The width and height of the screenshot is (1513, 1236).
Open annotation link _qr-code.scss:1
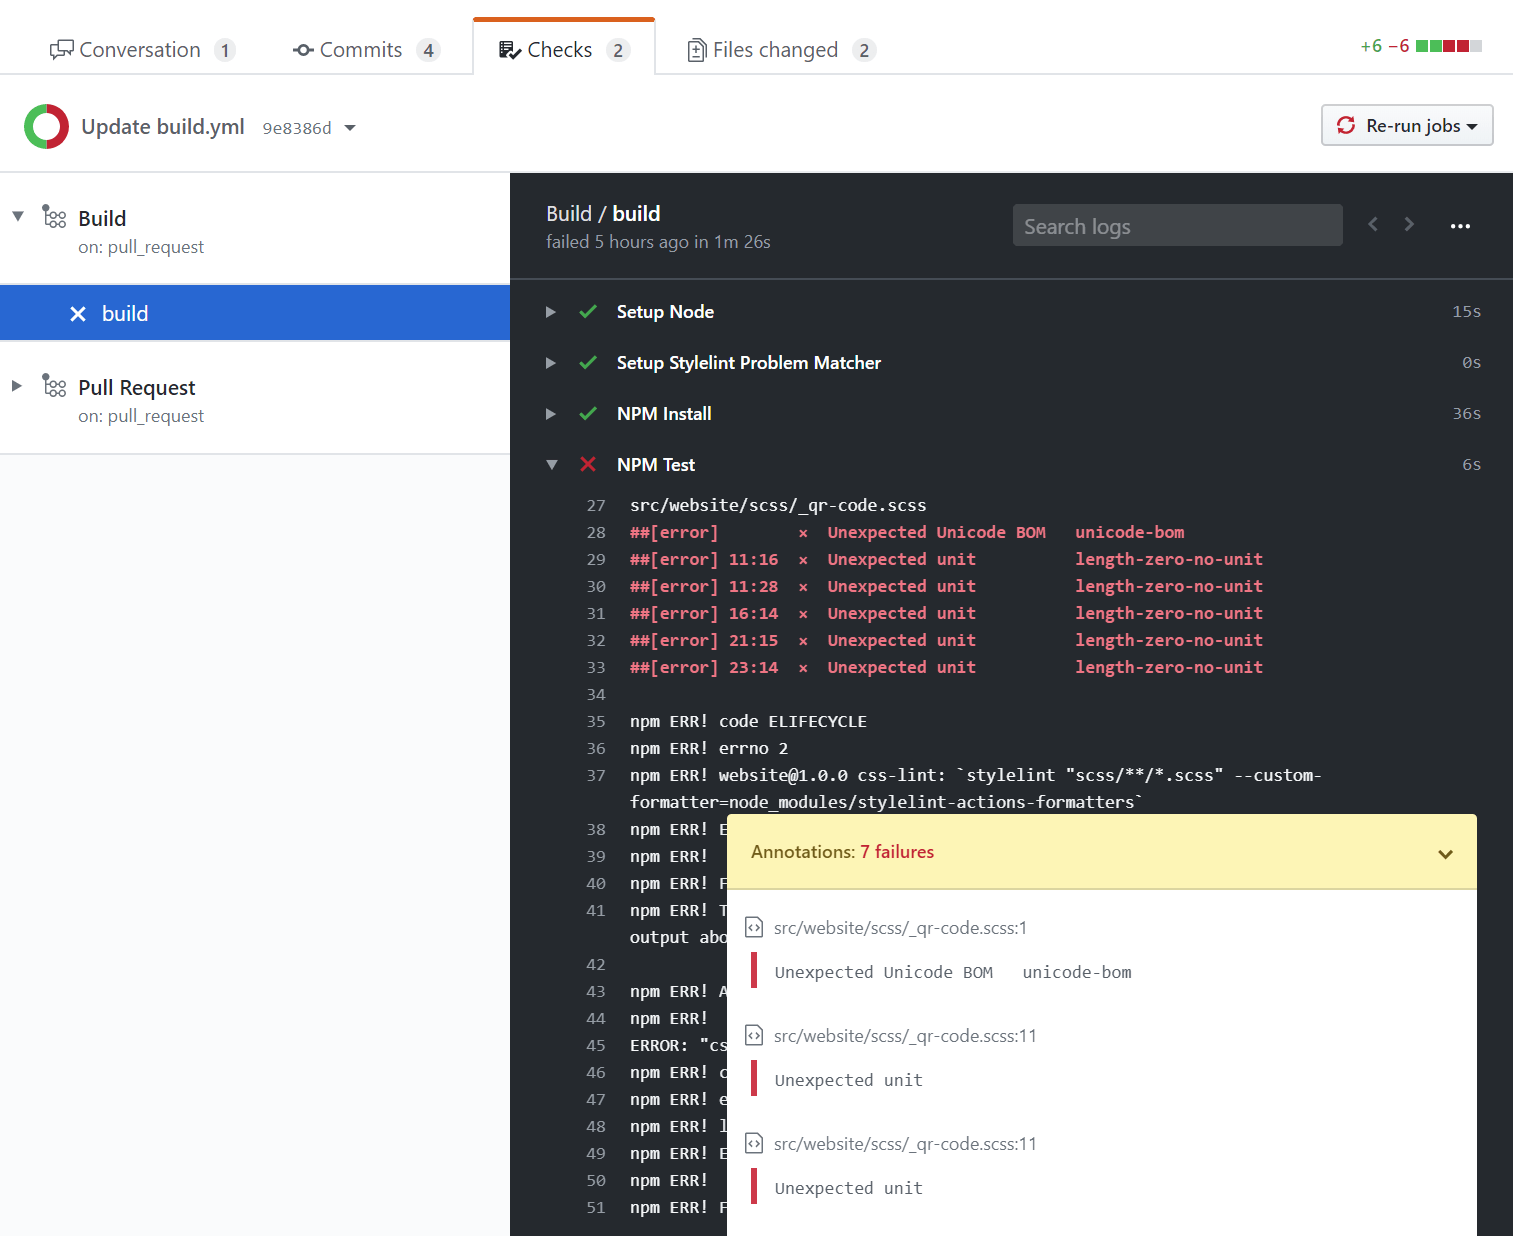click(x=900, y=928)
